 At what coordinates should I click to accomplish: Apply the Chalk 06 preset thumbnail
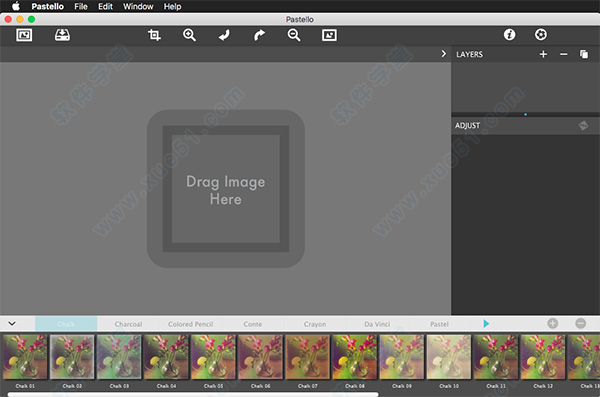coord(260,357)
